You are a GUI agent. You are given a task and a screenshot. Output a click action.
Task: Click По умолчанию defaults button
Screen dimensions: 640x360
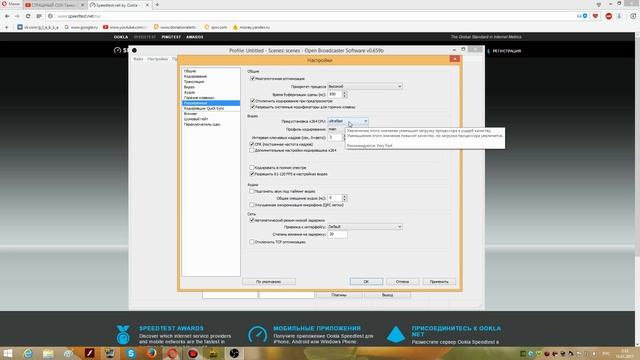pyautogui.click(x=269, y=282)
